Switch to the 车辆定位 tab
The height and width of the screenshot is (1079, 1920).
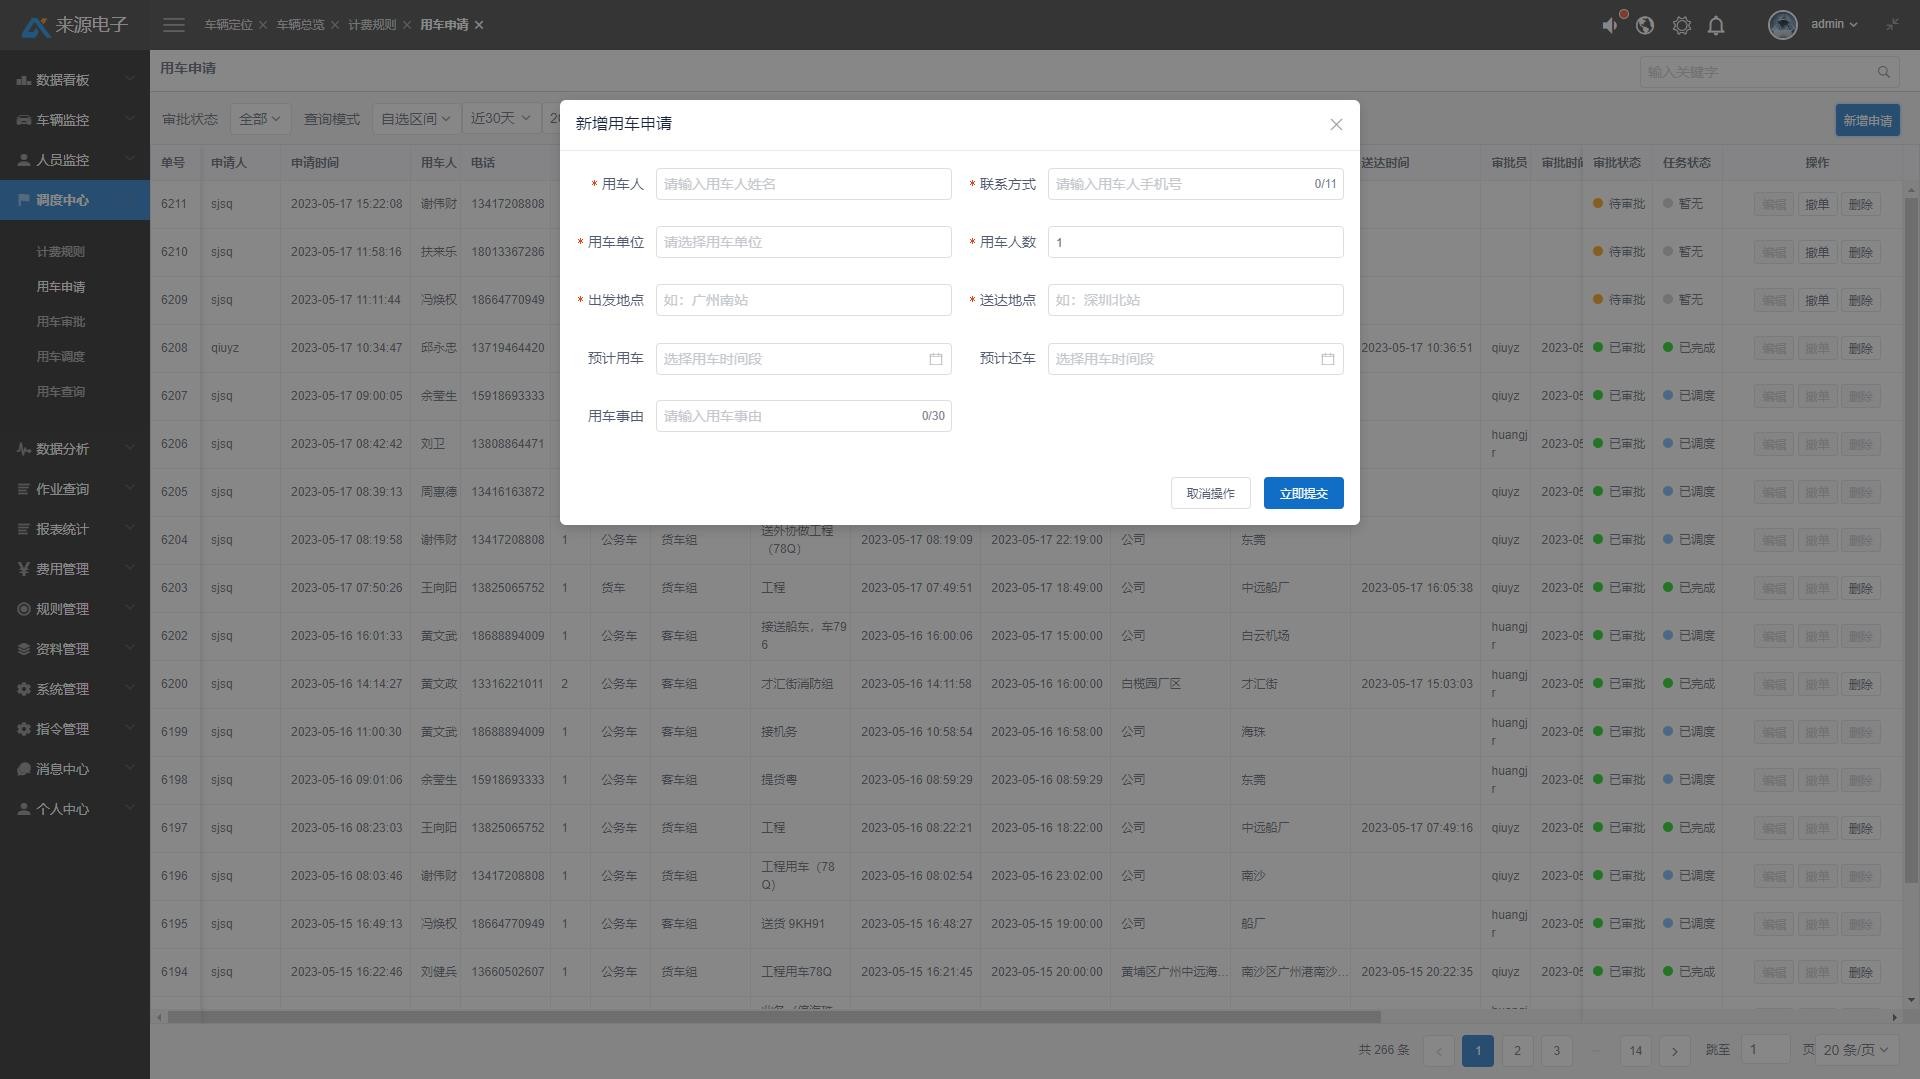pyautogui.click(x=228, y=25)
